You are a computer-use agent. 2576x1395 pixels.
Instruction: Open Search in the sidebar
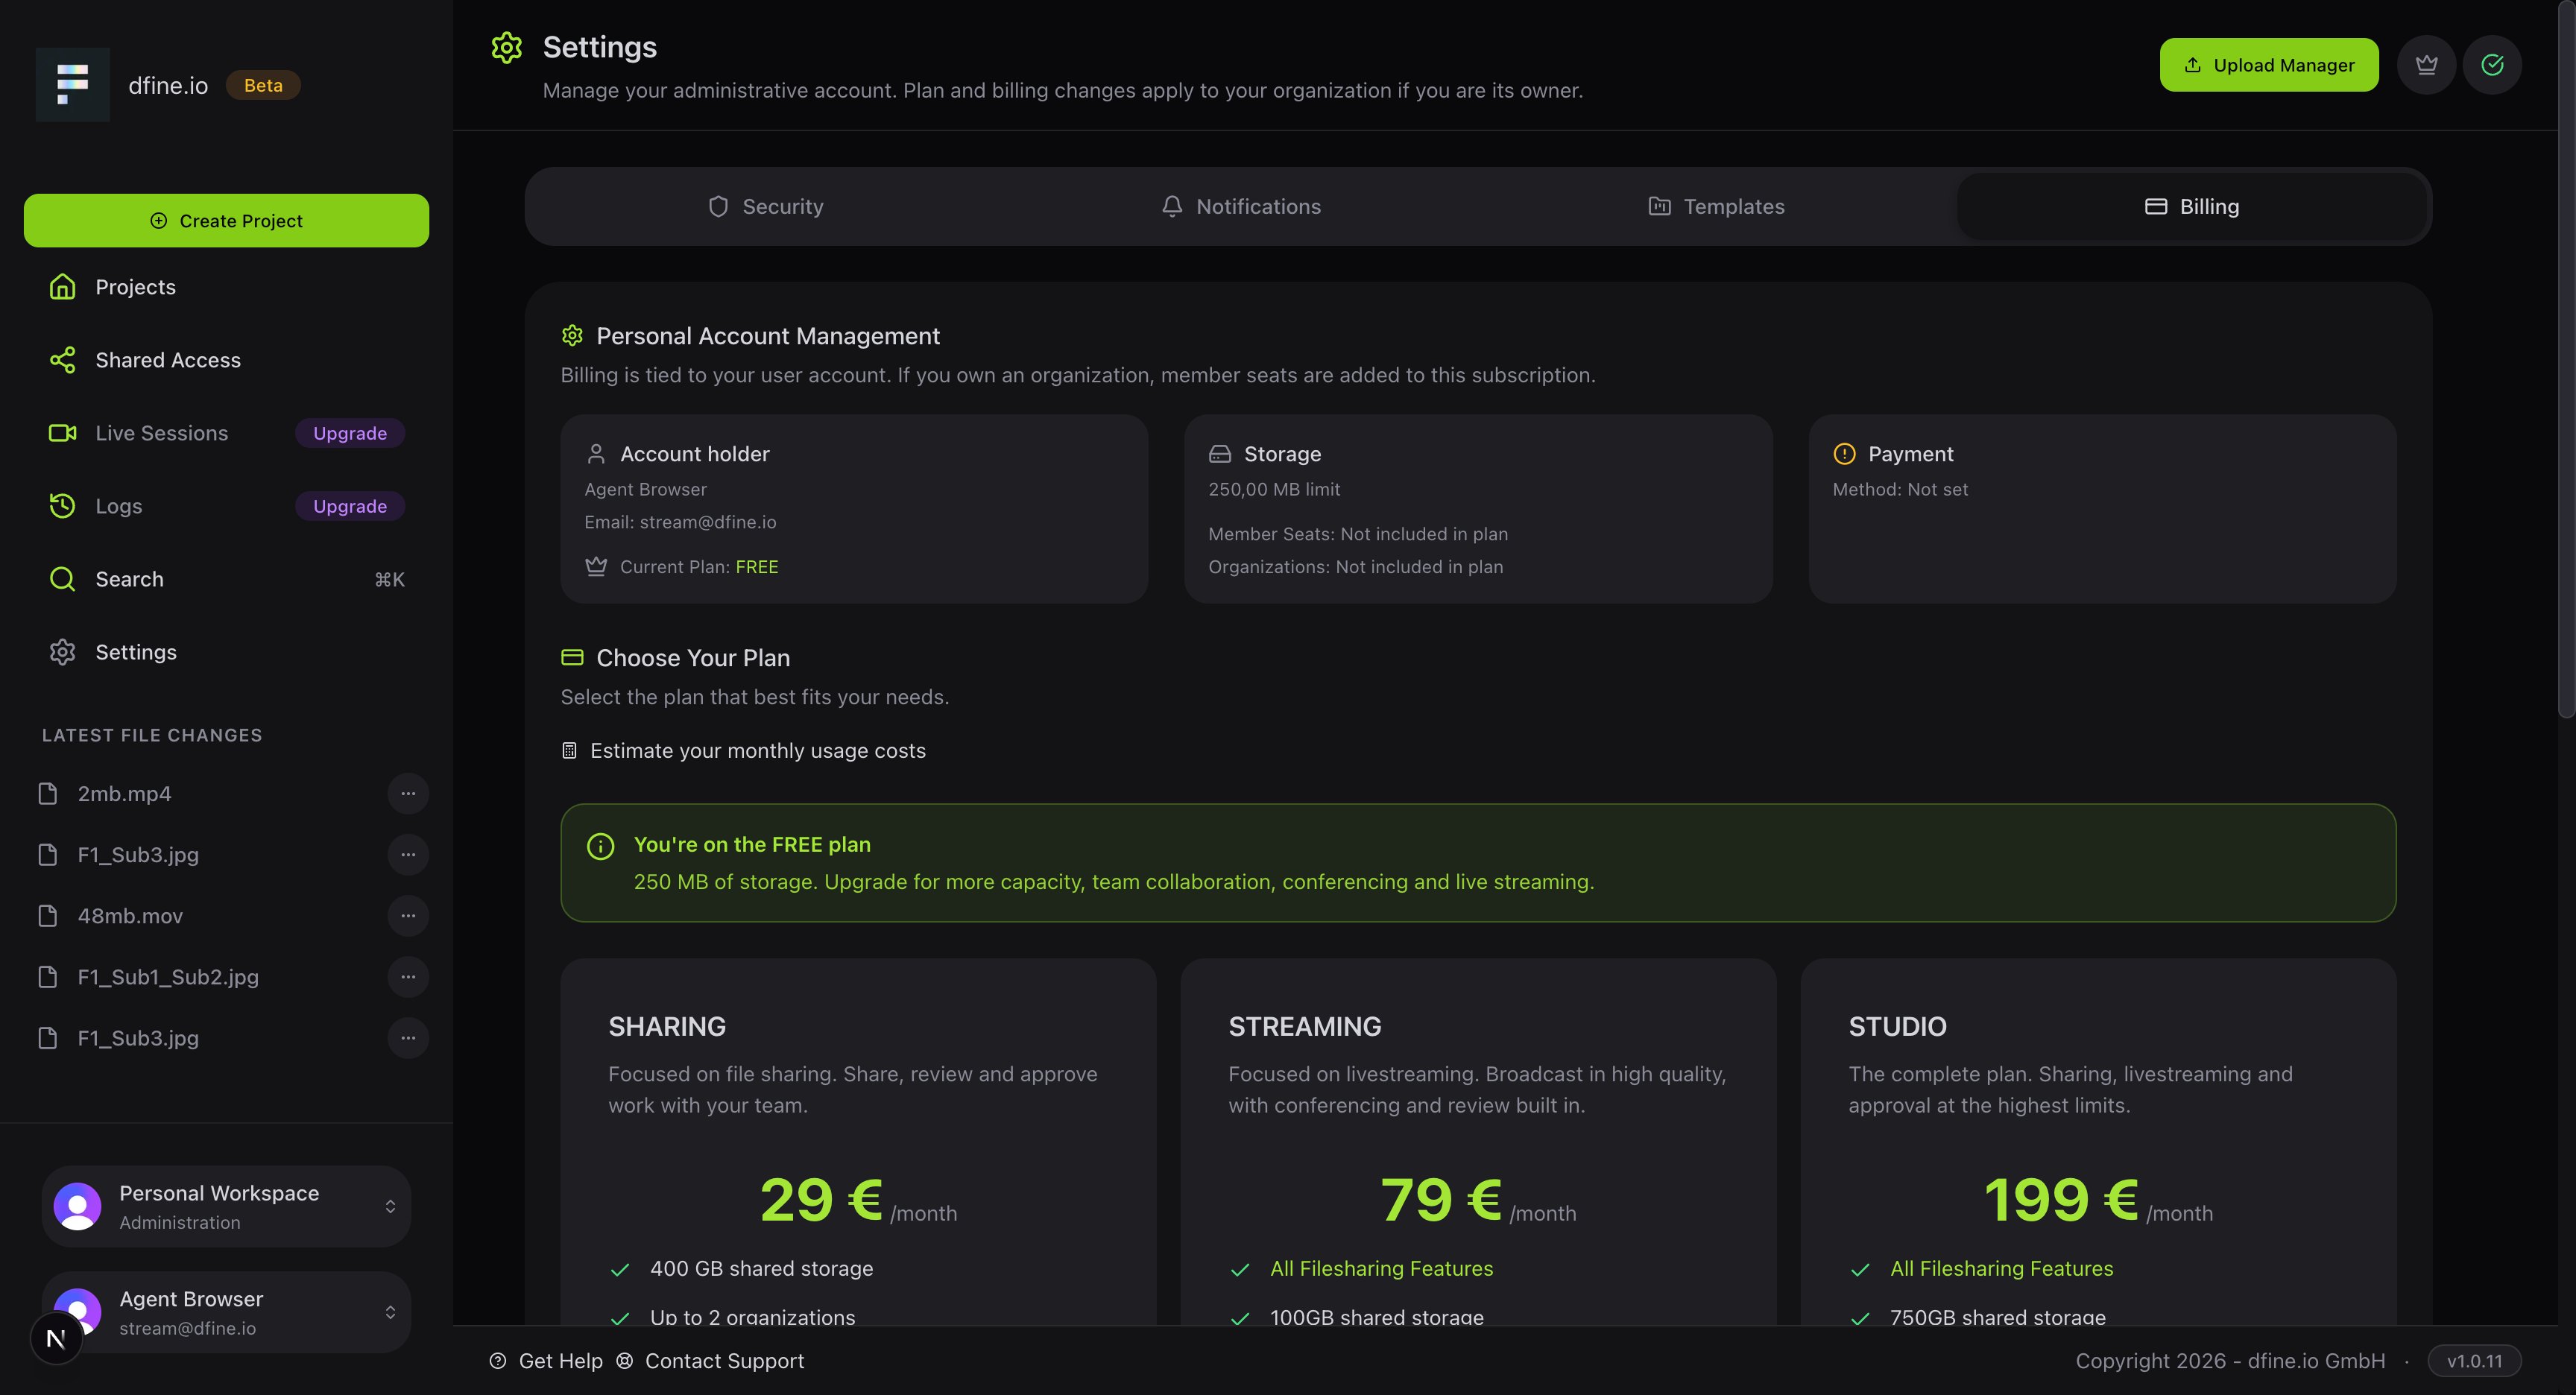pos(226,579)
